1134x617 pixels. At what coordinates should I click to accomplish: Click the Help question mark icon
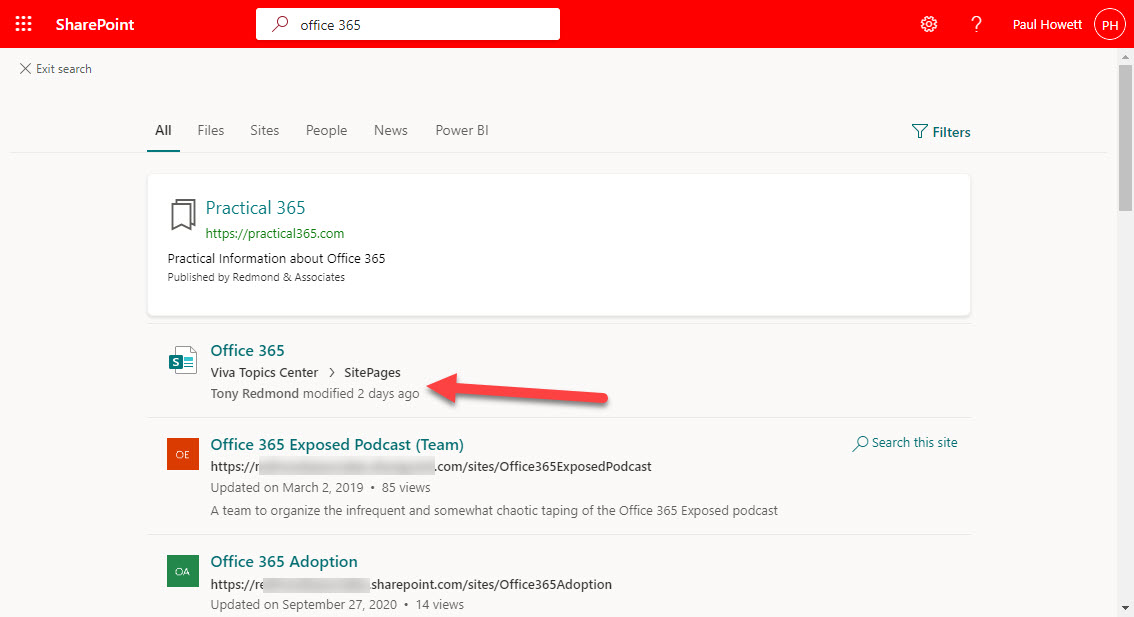point(976,23)
